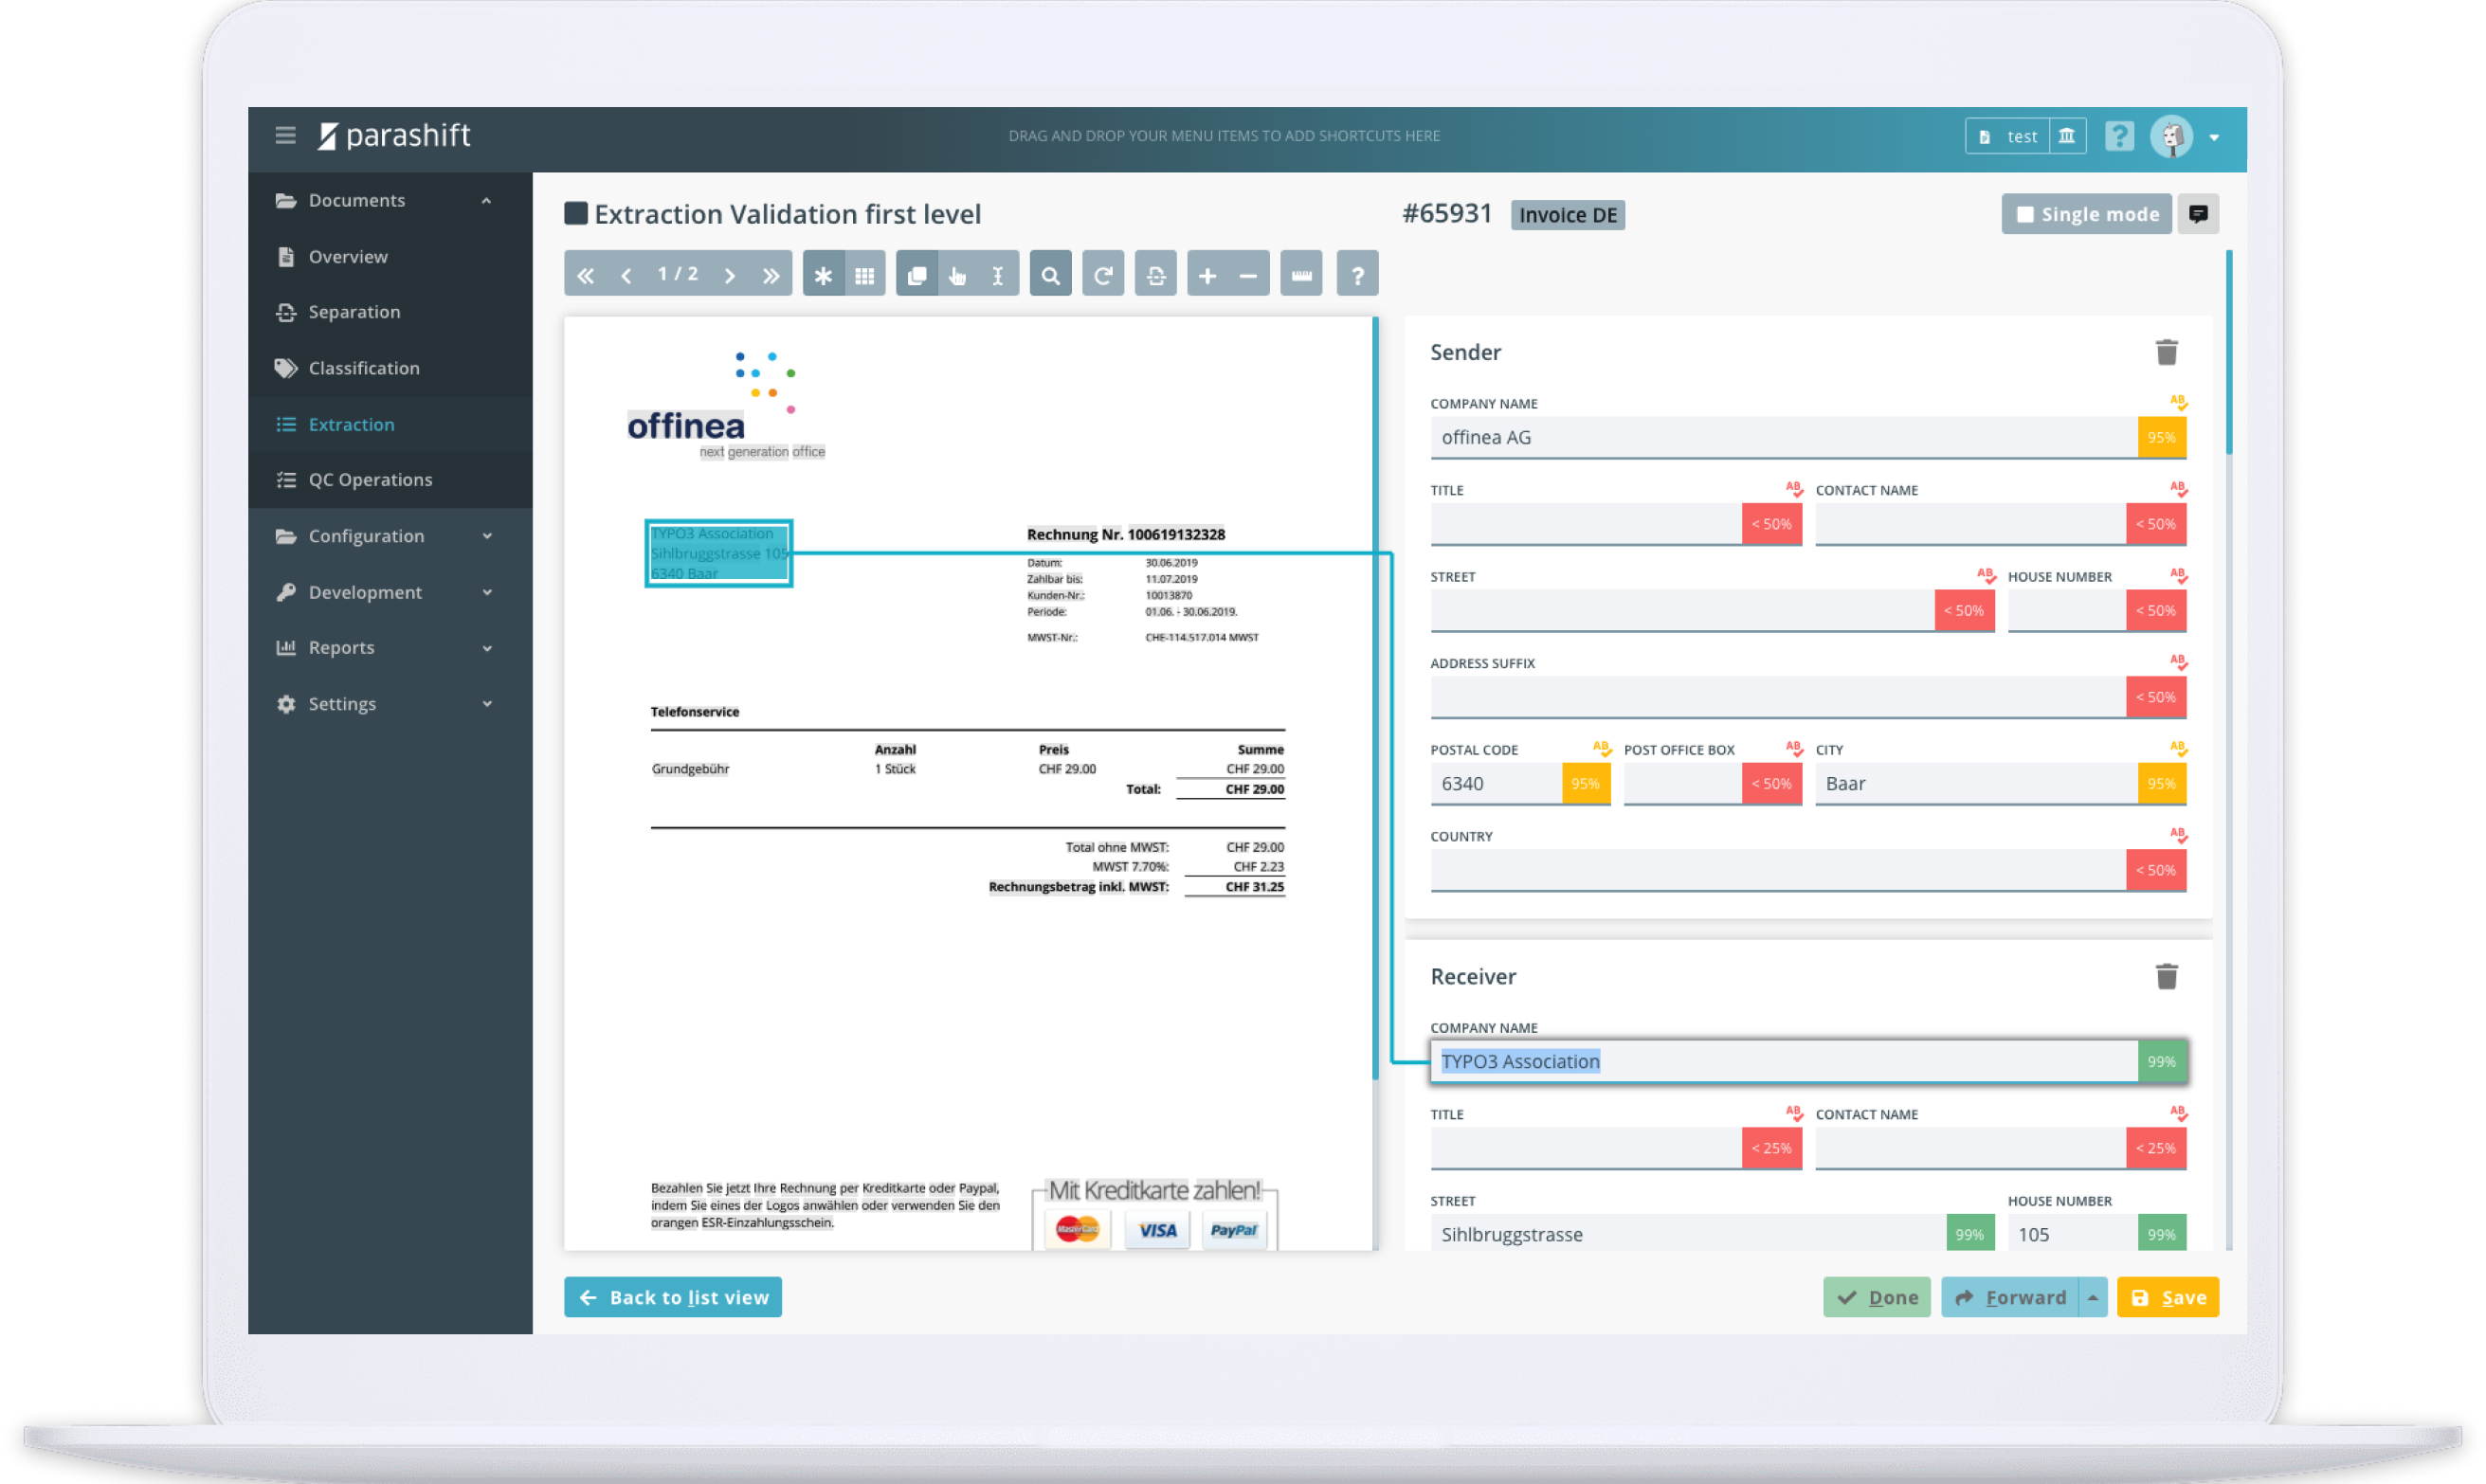This screenshot has width=2486, height=1484.
Task: Select the hand pan tool
Action: [957, 275]
